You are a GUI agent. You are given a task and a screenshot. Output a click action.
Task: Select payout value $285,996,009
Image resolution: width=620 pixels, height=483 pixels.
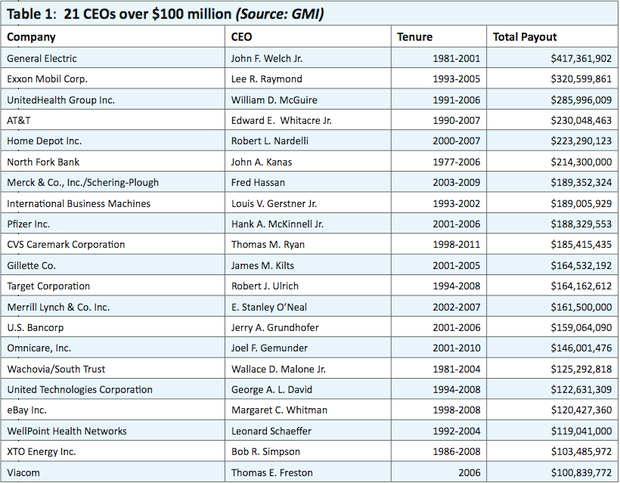tap(581, 100)
